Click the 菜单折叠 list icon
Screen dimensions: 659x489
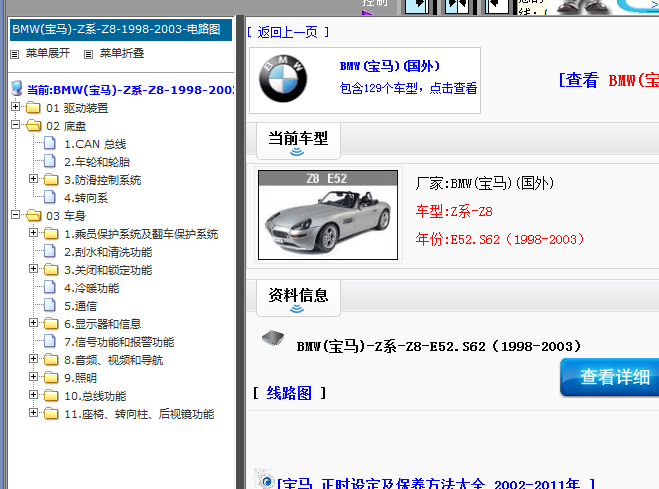pos(88,54)
